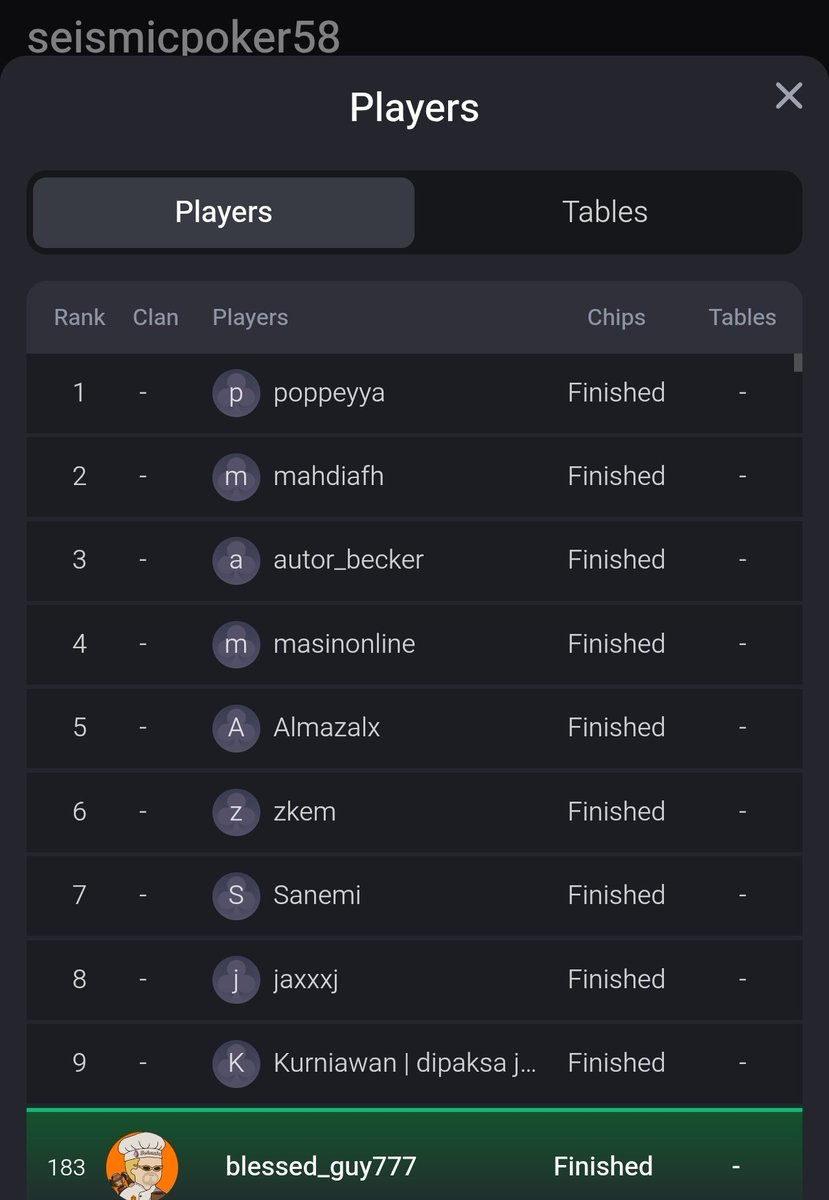Image resolution: width=829 pixels, height=1200 pixels.
Task: Open poppeyya's avatar icon
Action: 236,393
